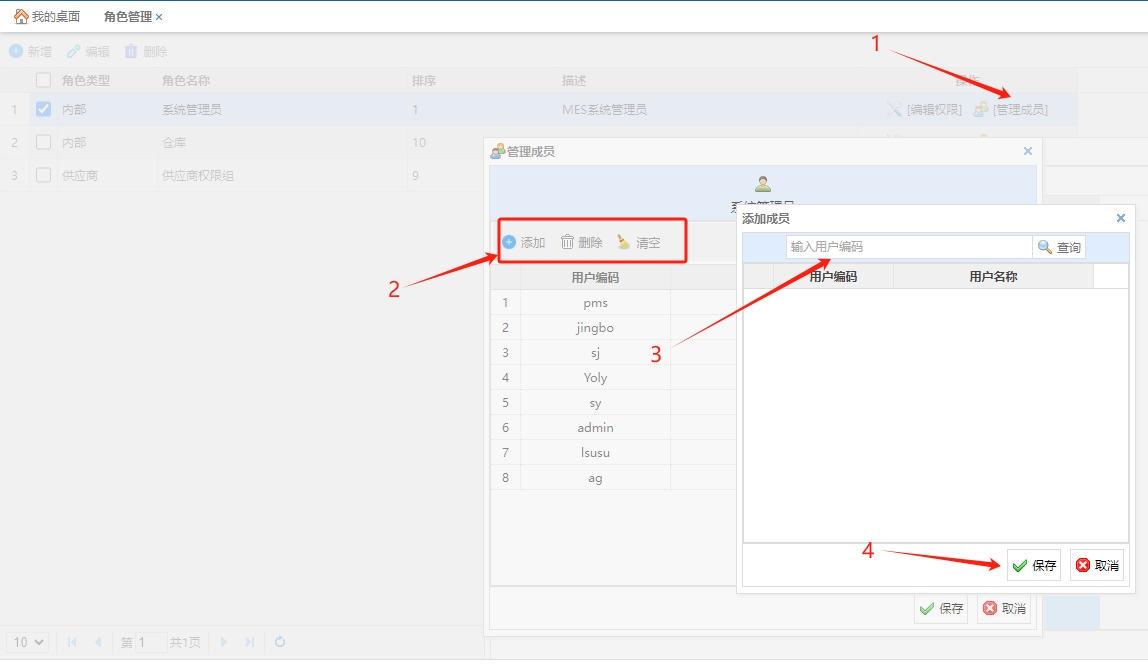Click the 添加 (add) member icon
1148x667 pixels.
[x=509, y=242]
